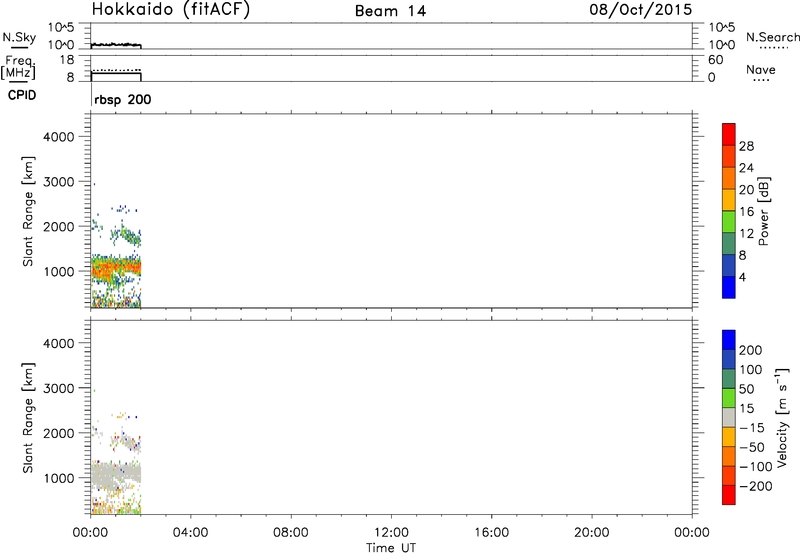
Task: Select the Beam 14 label
Action: click(x=390, y=11)
